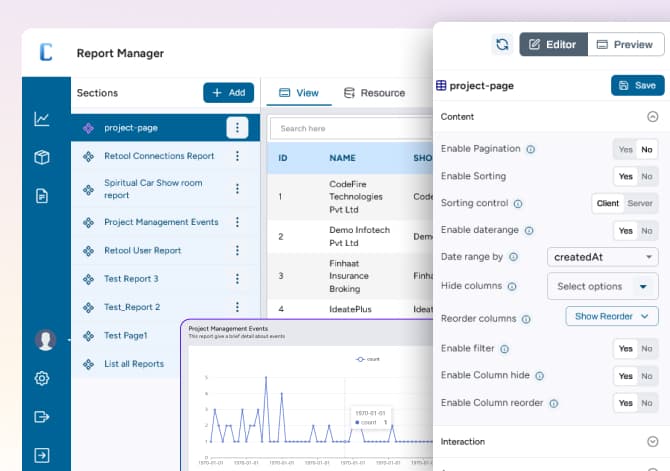Screen dimensions: 670x471
Task: Click the NAME column header
Action: (342, 158)
